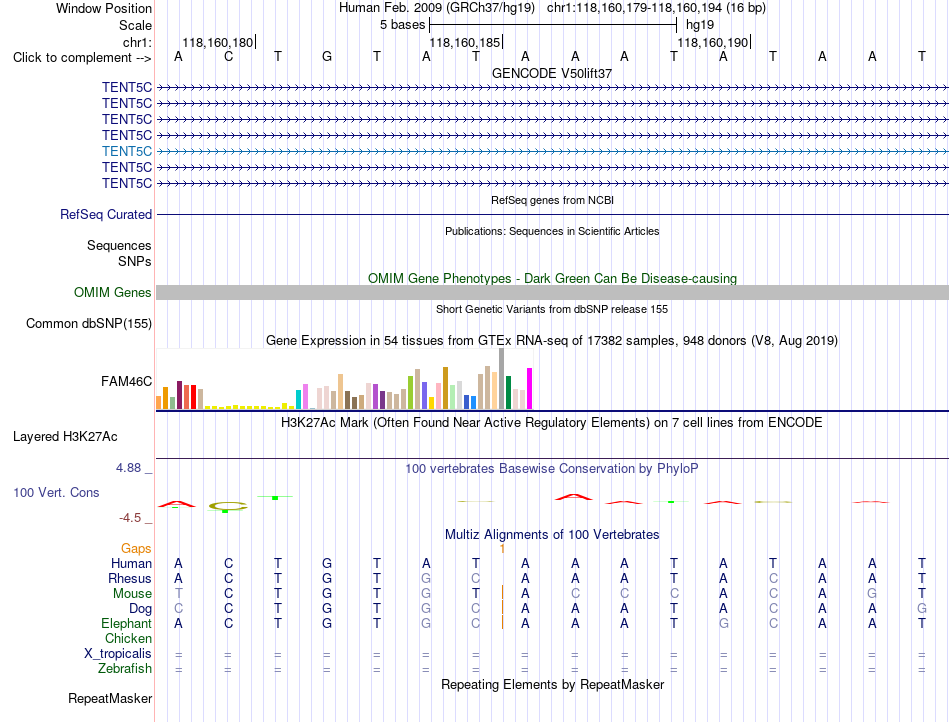Image resolution: width=950 pixels, height=722 pixels.
Task: Click the Human species label in Multiz alignment
Action: 131,564
